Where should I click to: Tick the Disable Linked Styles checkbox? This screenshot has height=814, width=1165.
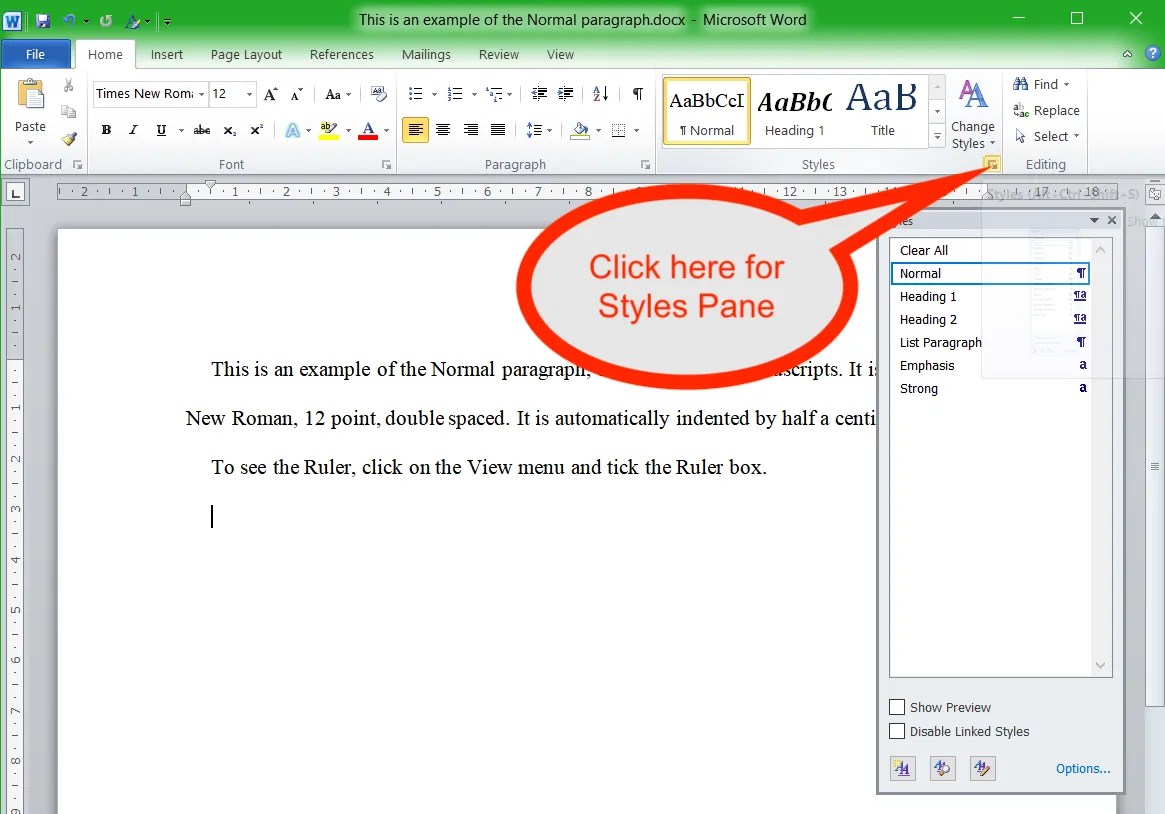click(897, 731)
